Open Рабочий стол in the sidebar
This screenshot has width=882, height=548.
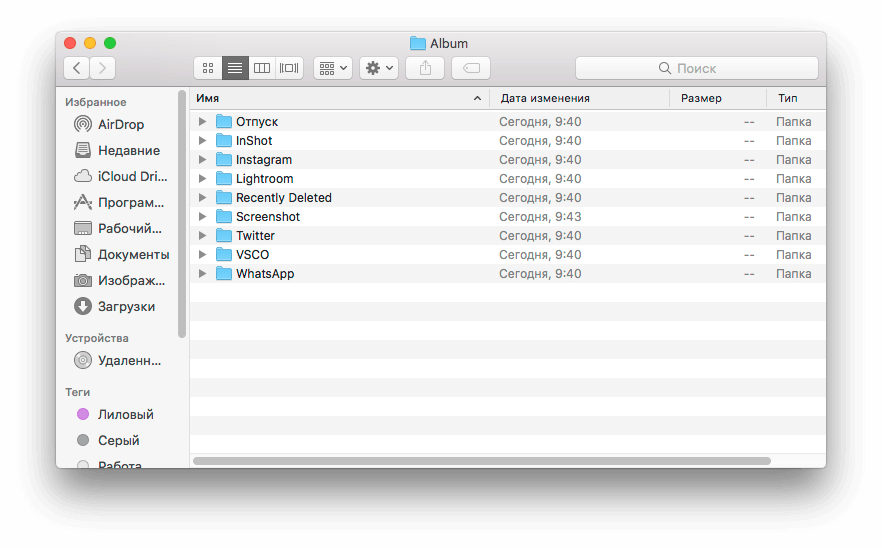(130, 228)
